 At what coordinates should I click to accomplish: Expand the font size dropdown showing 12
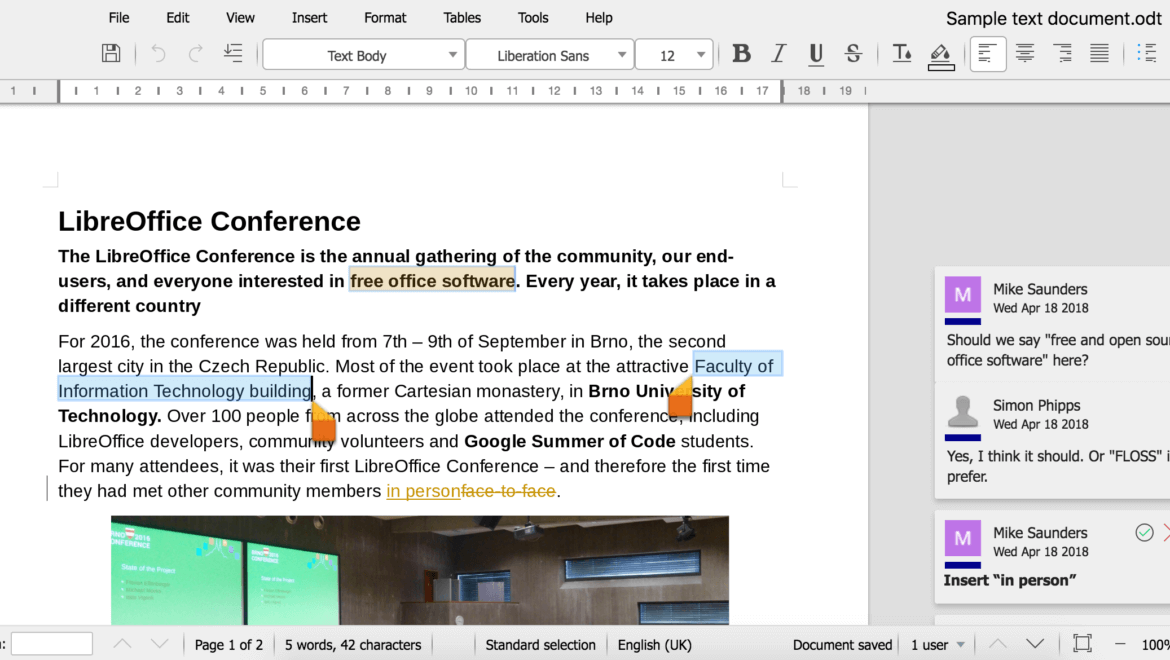[x=674, y=54]
